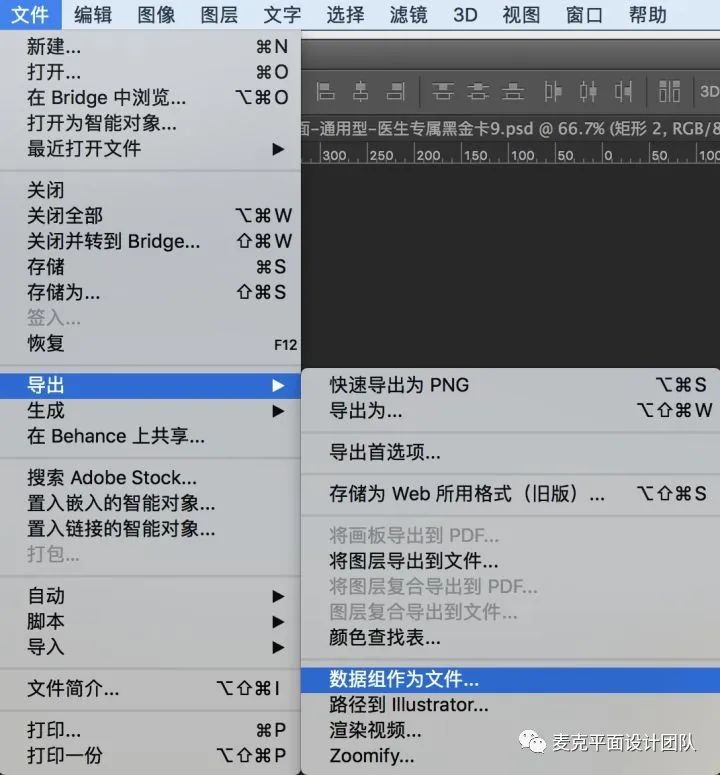Open the 文字 menu
The width and height of the screenshot is (720, 775).
(x=282, y=15)
